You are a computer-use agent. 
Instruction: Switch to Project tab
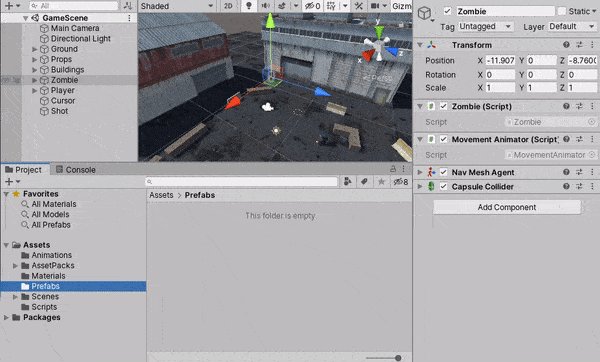[24, 170]
